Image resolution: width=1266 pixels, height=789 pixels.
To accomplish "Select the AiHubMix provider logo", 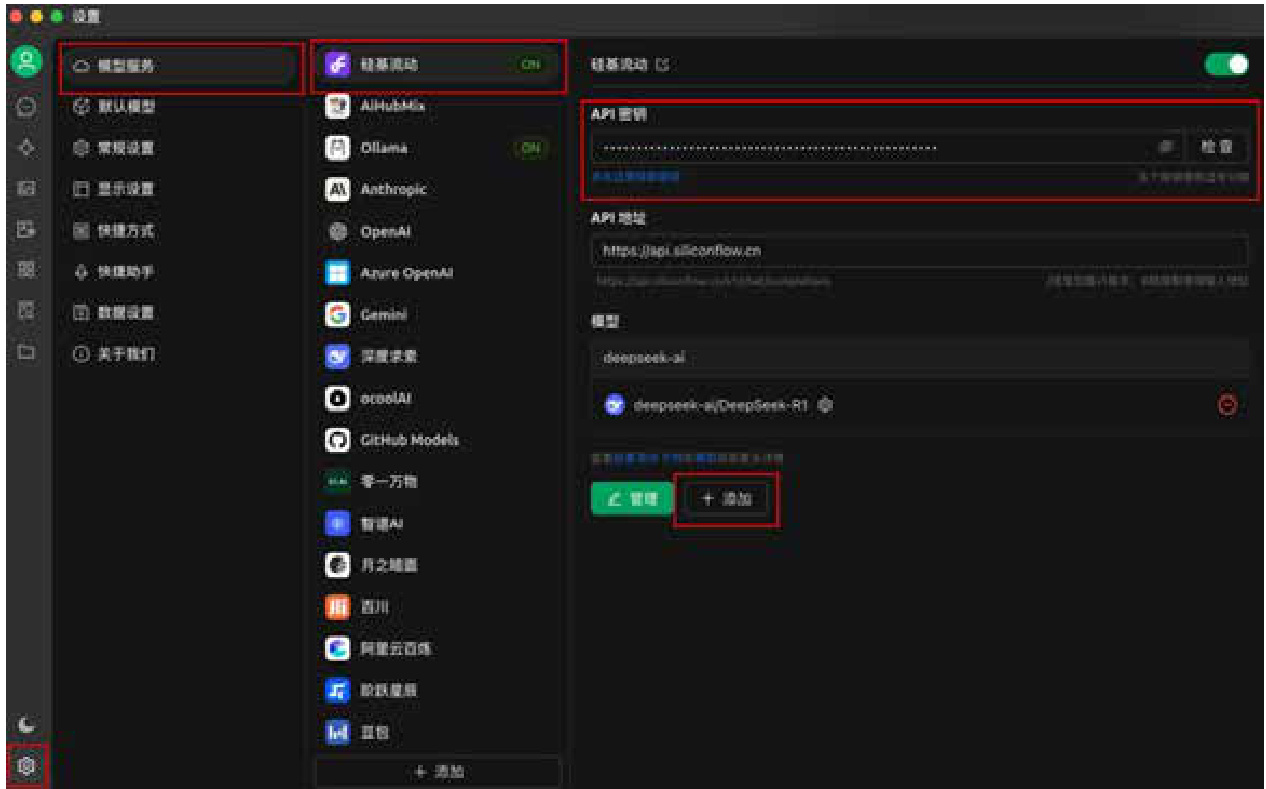I will [338, 106].
